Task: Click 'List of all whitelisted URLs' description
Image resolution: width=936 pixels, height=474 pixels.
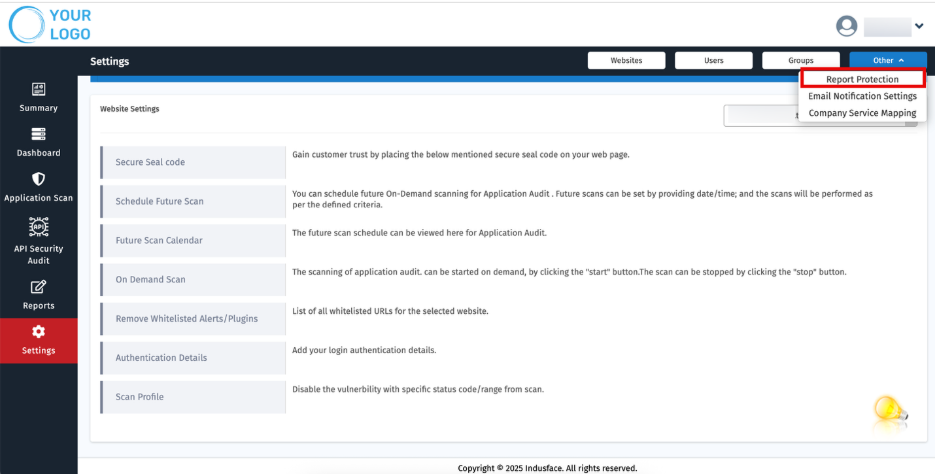Action: tap(390, 311)
